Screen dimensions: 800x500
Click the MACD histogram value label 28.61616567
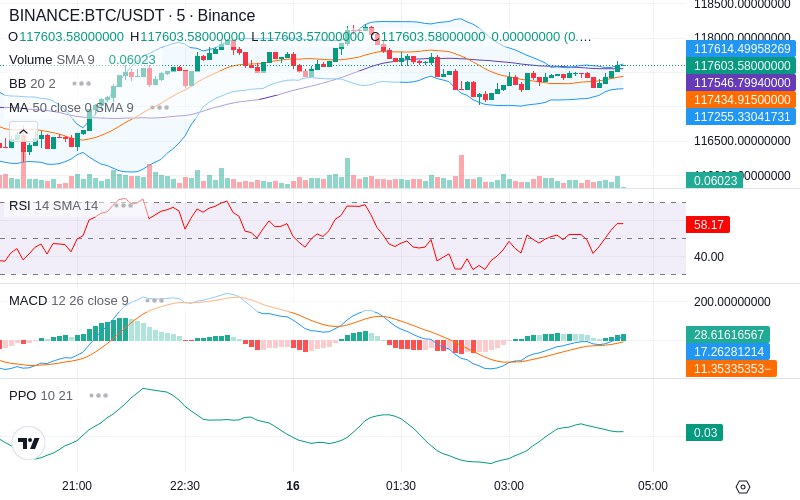click(728, 335)
